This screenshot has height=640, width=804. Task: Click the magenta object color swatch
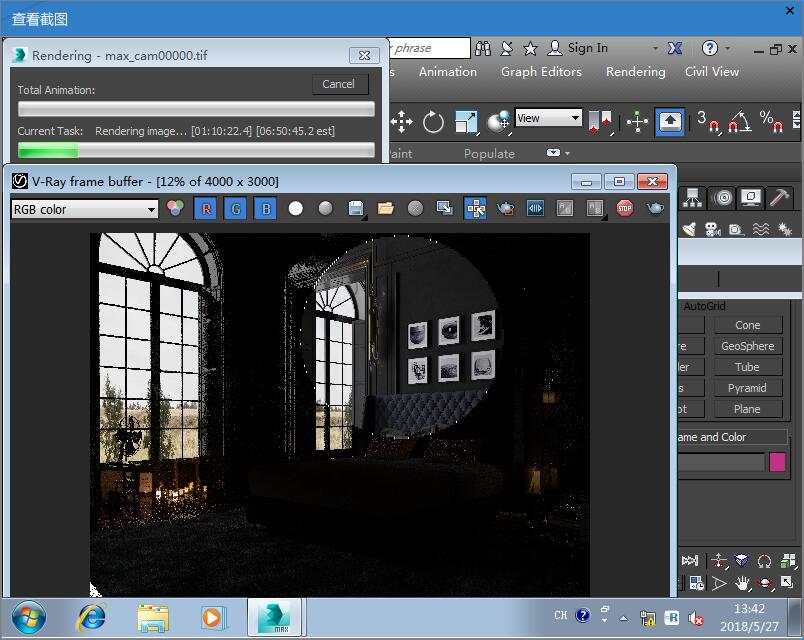pyautogui.click(x=777, y=462)
